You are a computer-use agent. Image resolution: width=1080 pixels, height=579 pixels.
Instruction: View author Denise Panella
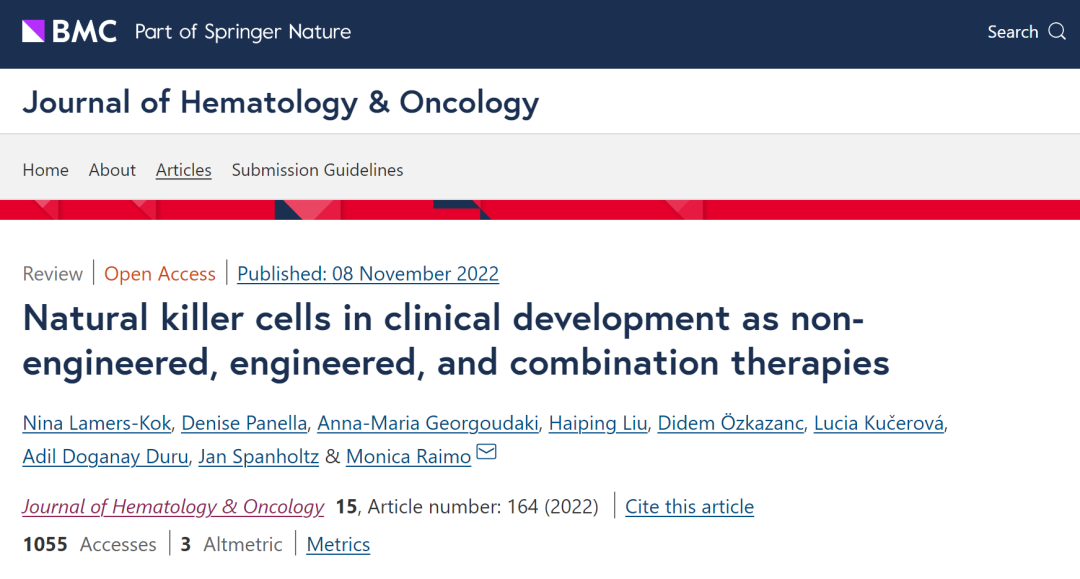[244, 423]
